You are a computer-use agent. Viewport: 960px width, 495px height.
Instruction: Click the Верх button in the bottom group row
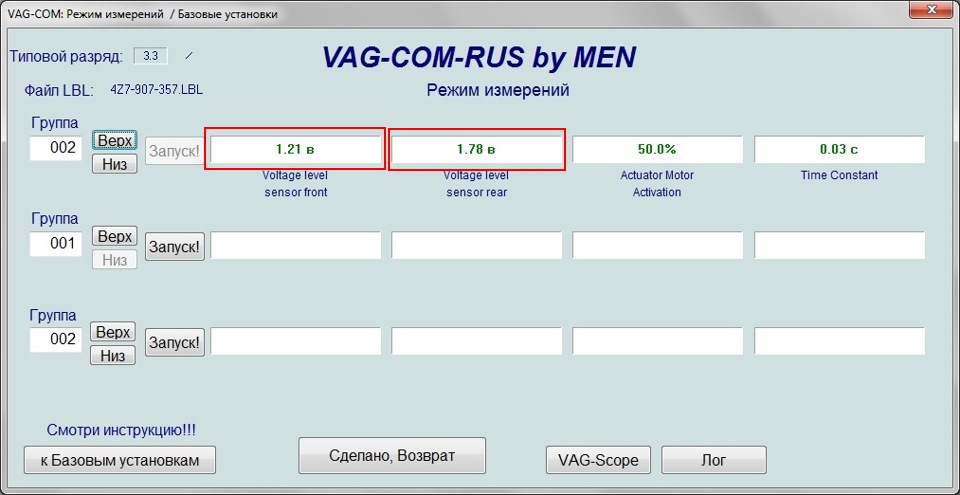[113, 333]
